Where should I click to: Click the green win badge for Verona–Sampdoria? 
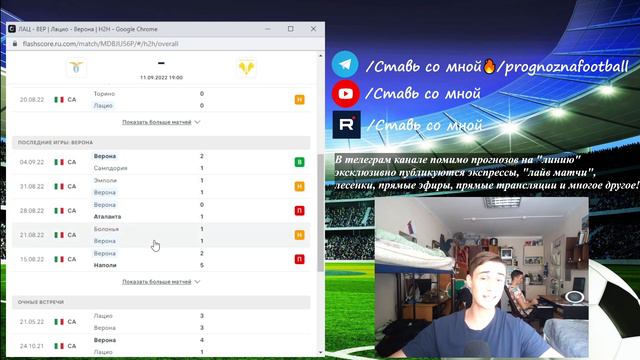click(300, 162)
